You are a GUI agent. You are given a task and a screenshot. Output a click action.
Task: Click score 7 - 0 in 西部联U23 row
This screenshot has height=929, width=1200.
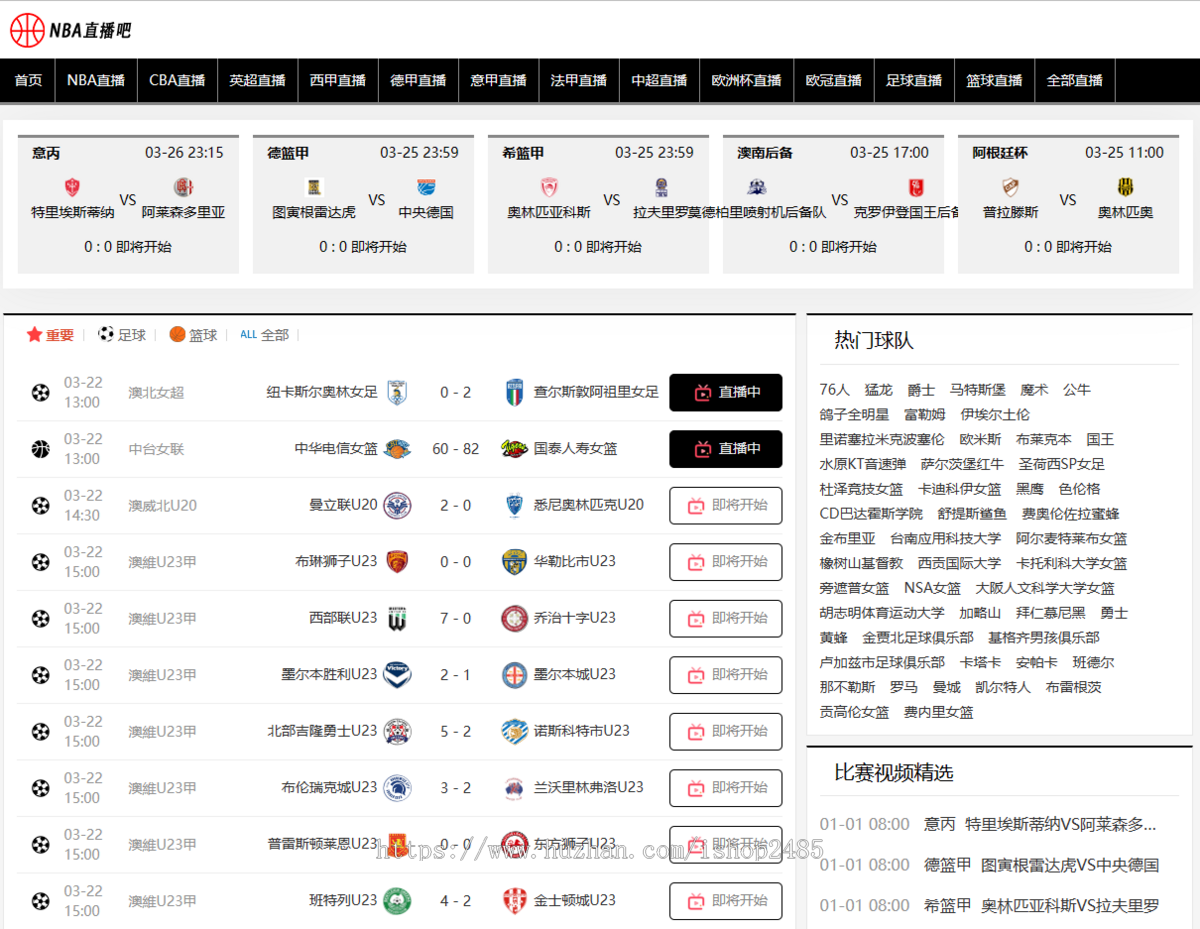(455, 619)
